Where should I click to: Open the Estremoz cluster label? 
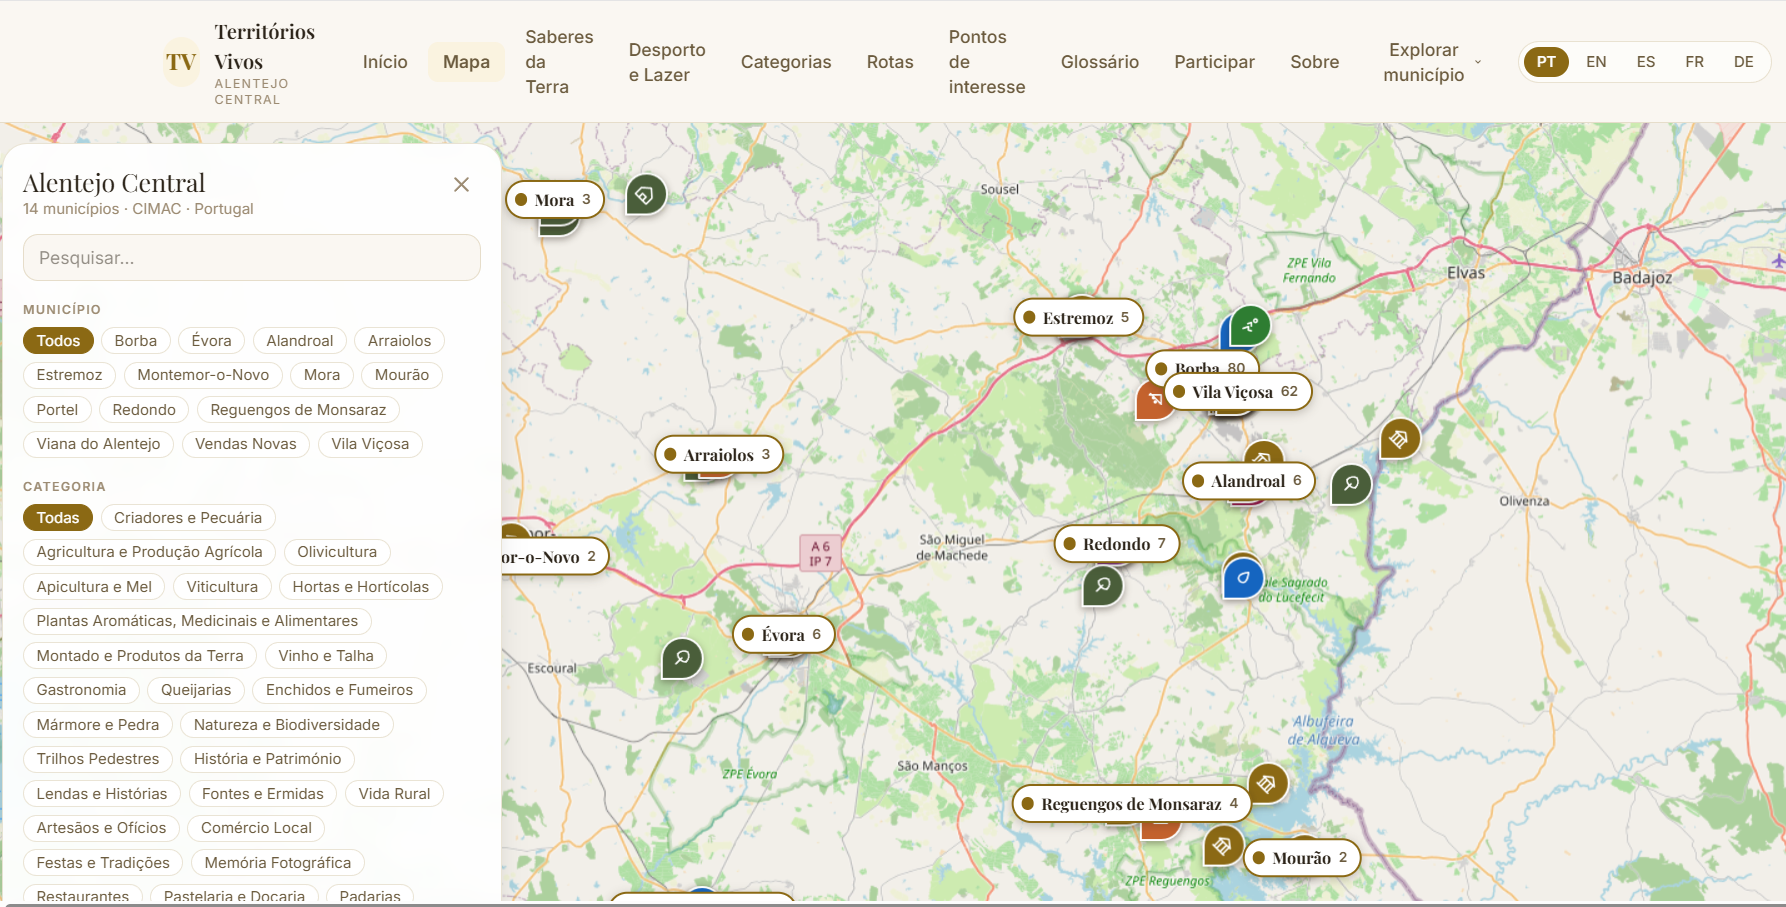click(x=1078, y=318)
